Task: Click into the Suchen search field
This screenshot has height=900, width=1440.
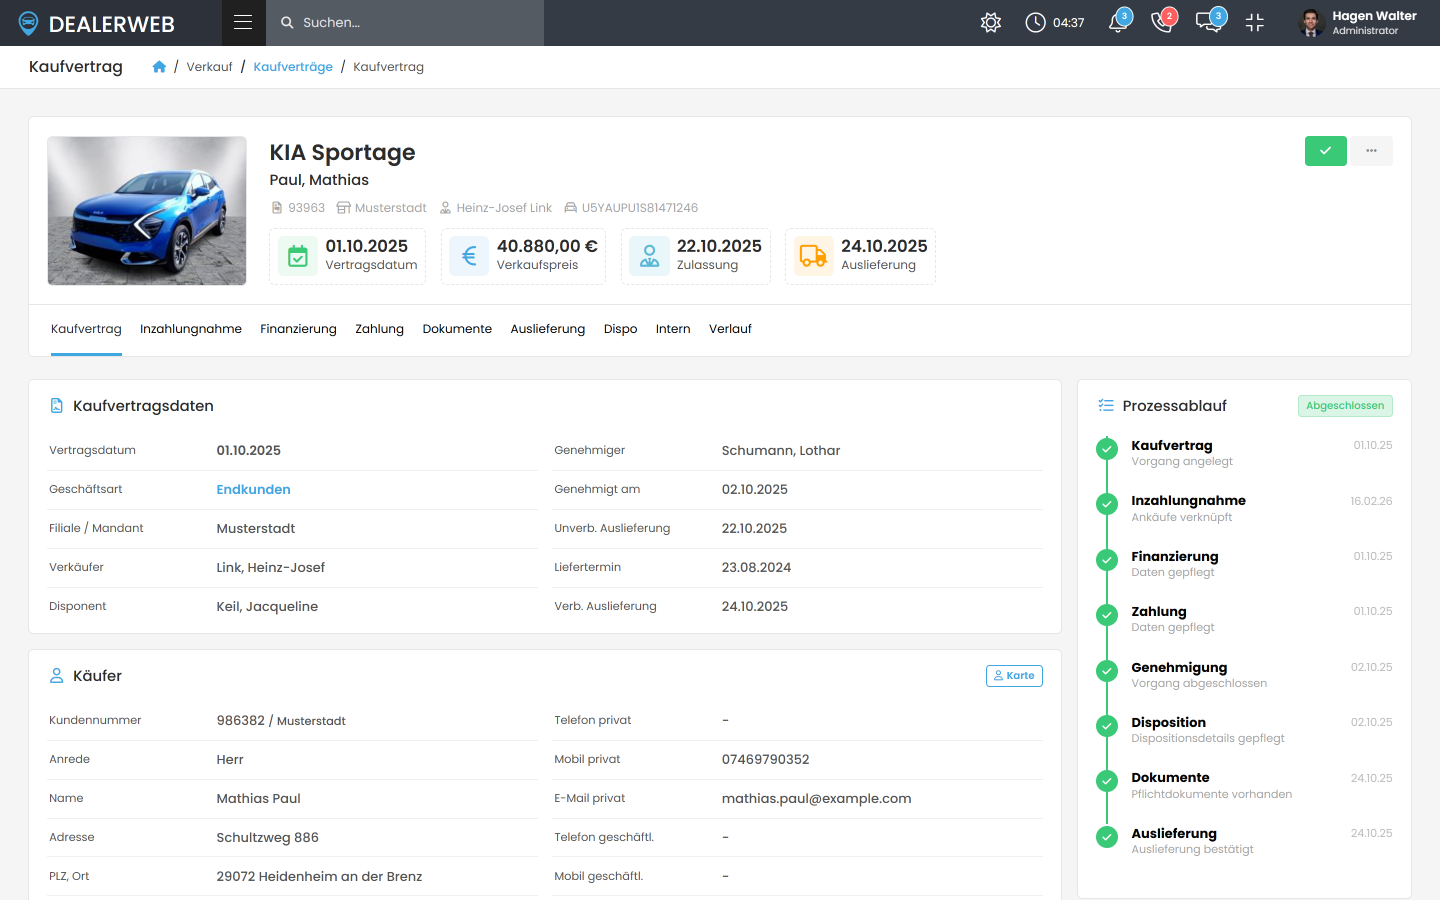Action: click(405, 22)
